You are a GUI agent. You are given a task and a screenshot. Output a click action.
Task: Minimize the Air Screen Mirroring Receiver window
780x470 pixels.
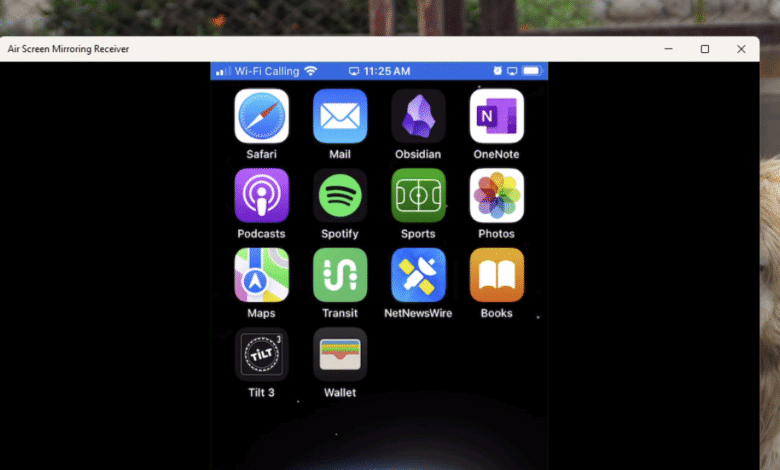tap(669, 49)
